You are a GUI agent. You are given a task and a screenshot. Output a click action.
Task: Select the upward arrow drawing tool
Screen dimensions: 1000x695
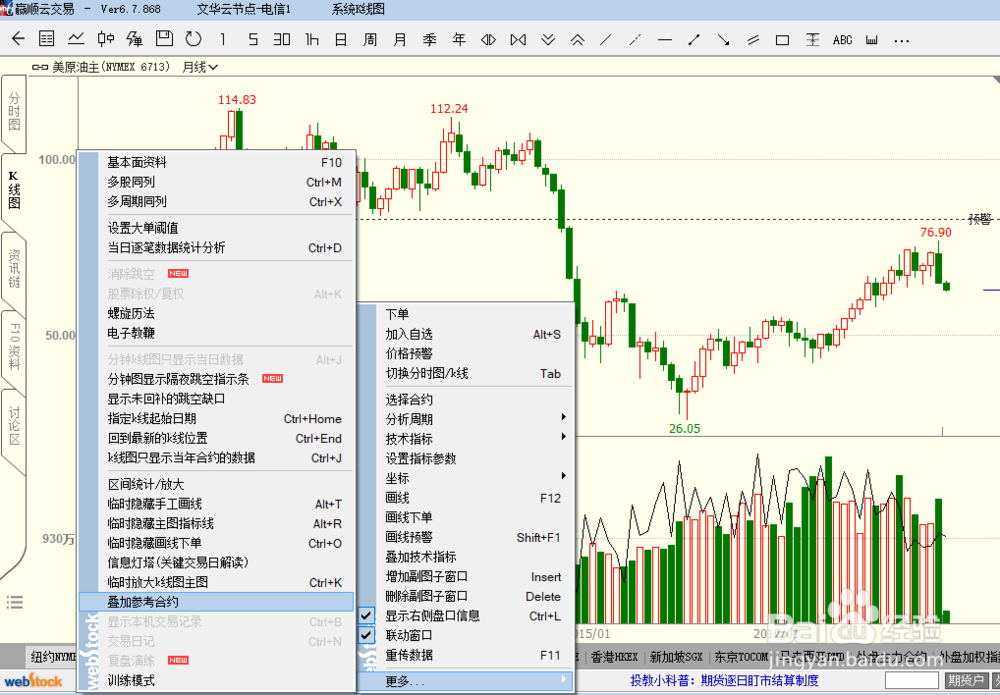(x=695, y=40)
